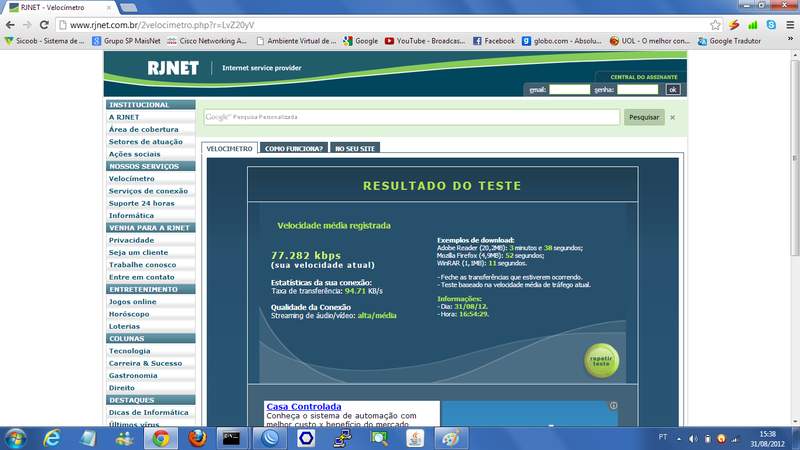Click the Google custom search box
Screen dimensions: 800x450
point(412,117)
